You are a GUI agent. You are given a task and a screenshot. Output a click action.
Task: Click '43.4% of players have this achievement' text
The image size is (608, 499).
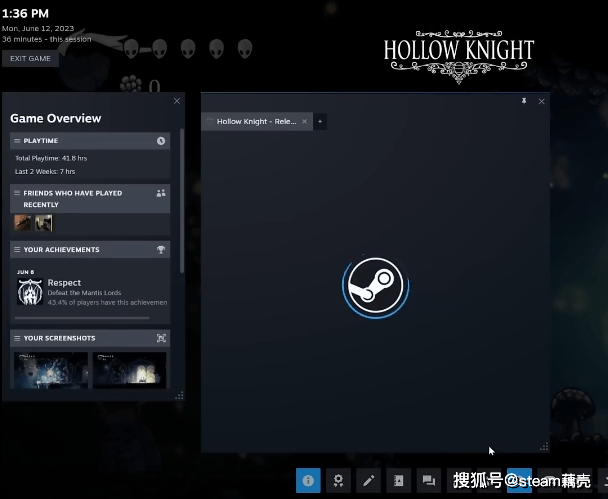tap(107, 302)
